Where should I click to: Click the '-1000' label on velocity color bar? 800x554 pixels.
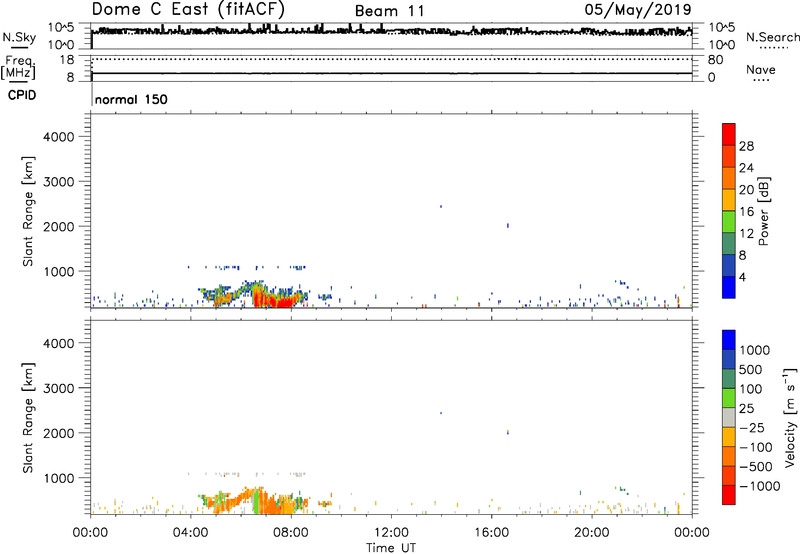pos(759,486)
